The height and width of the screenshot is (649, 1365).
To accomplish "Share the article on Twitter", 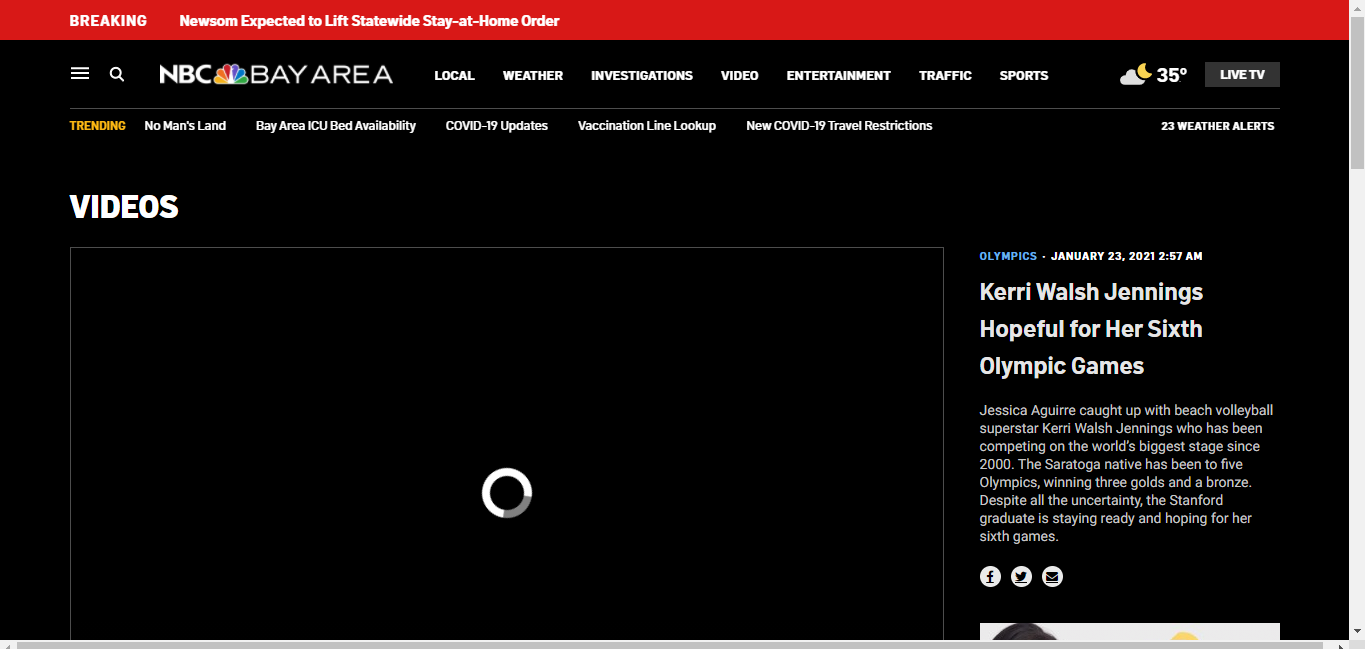I will (x=1021, y=576).
